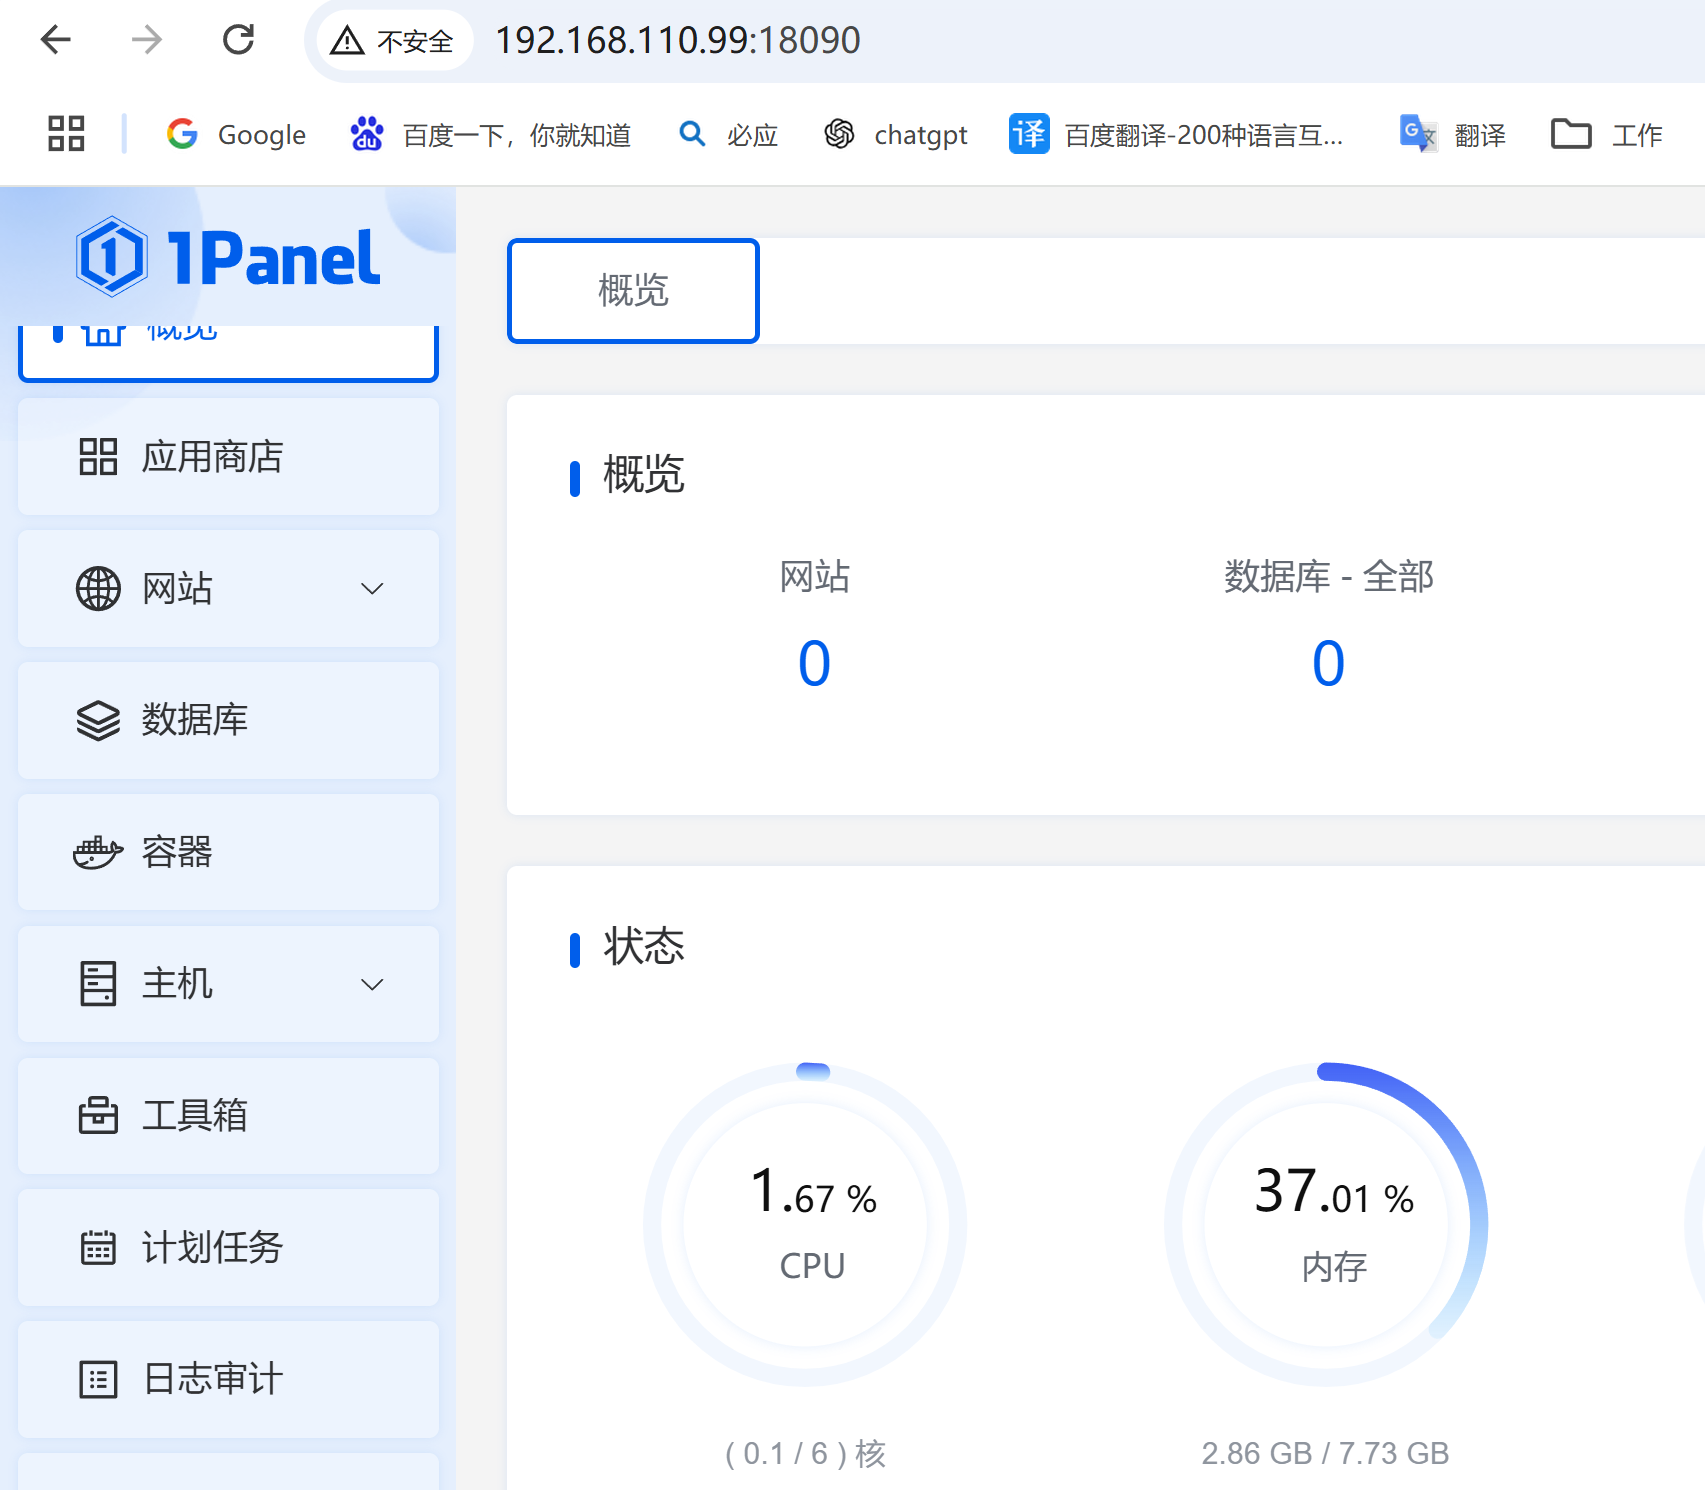Click the browser forward arrow
Viewport: 1705px width, 1490px height.
147,40
